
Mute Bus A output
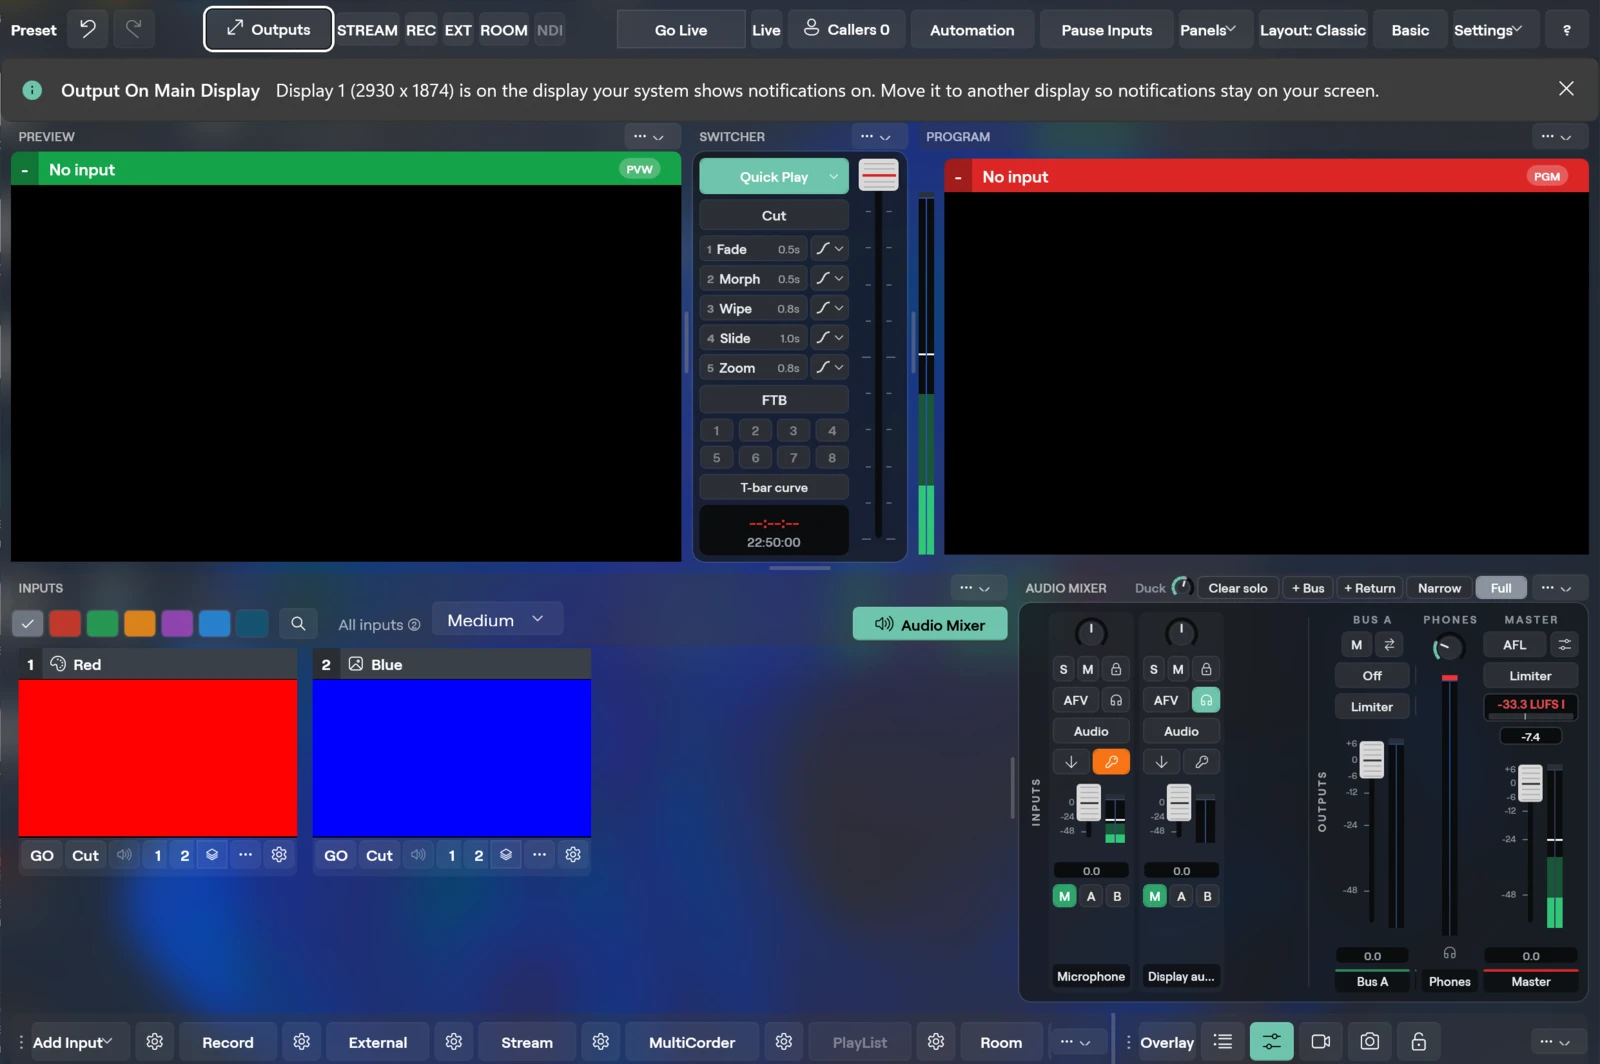[x=1356, y=645]
